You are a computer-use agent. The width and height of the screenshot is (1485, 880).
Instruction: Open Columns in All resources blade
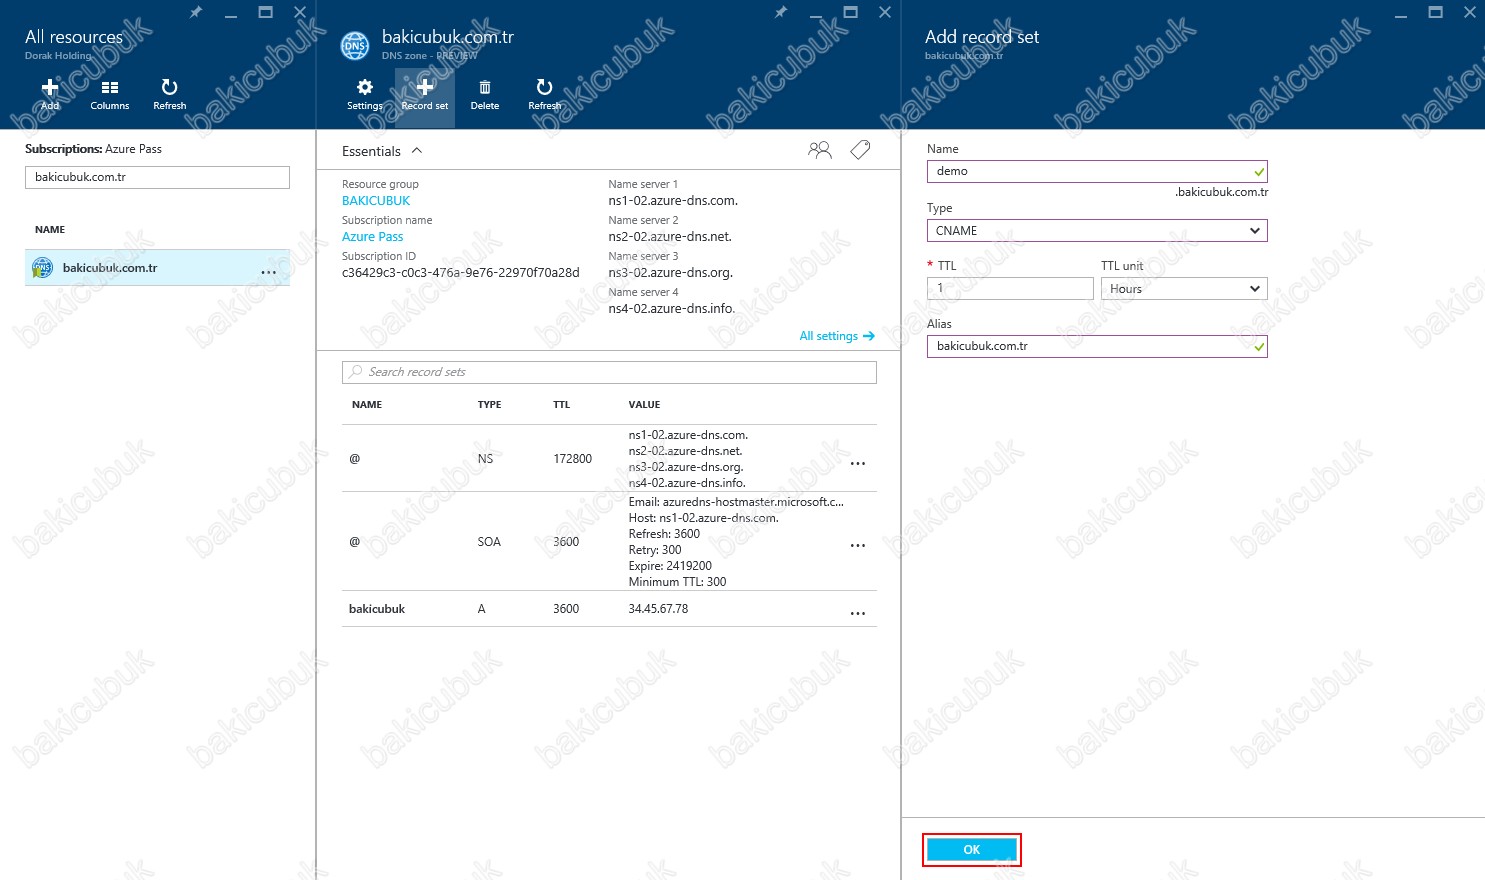110,95
